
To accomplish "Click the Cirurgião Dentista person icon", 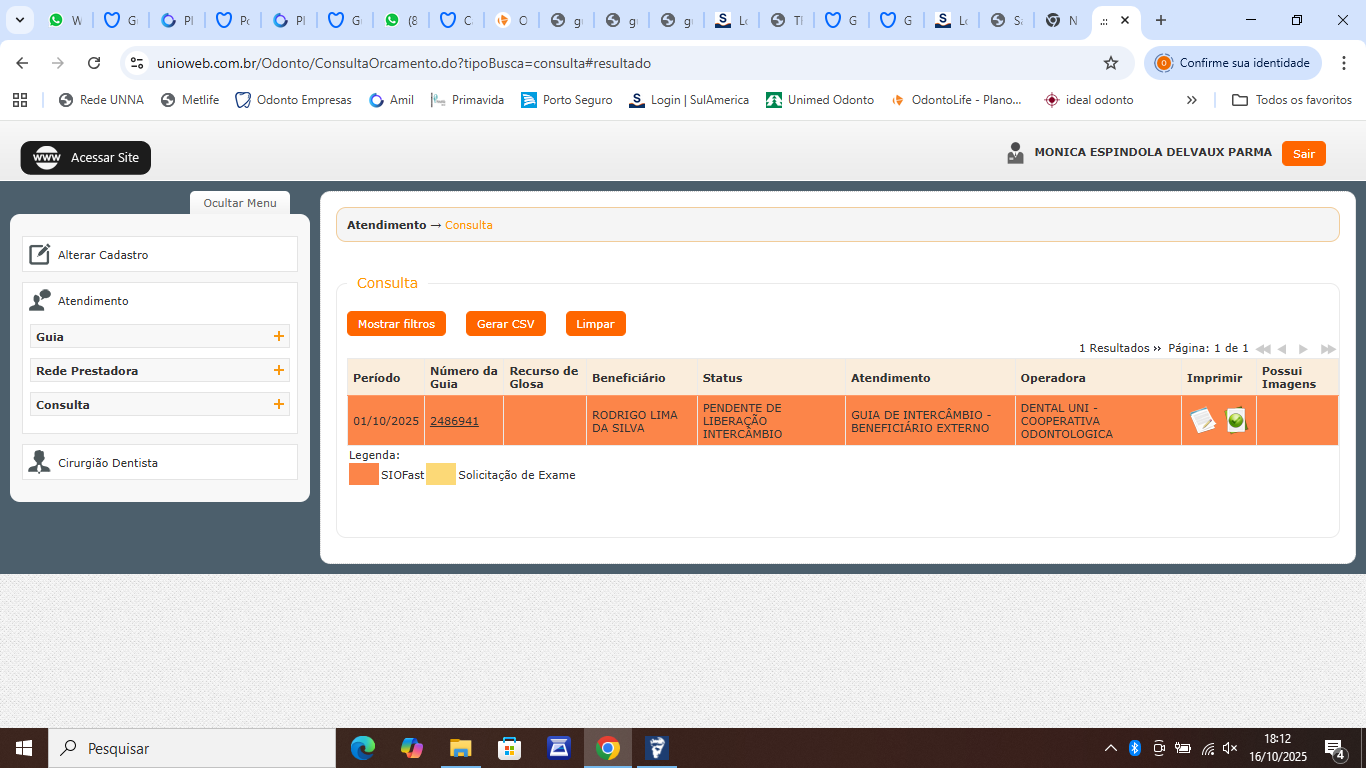I will [39, 462].
